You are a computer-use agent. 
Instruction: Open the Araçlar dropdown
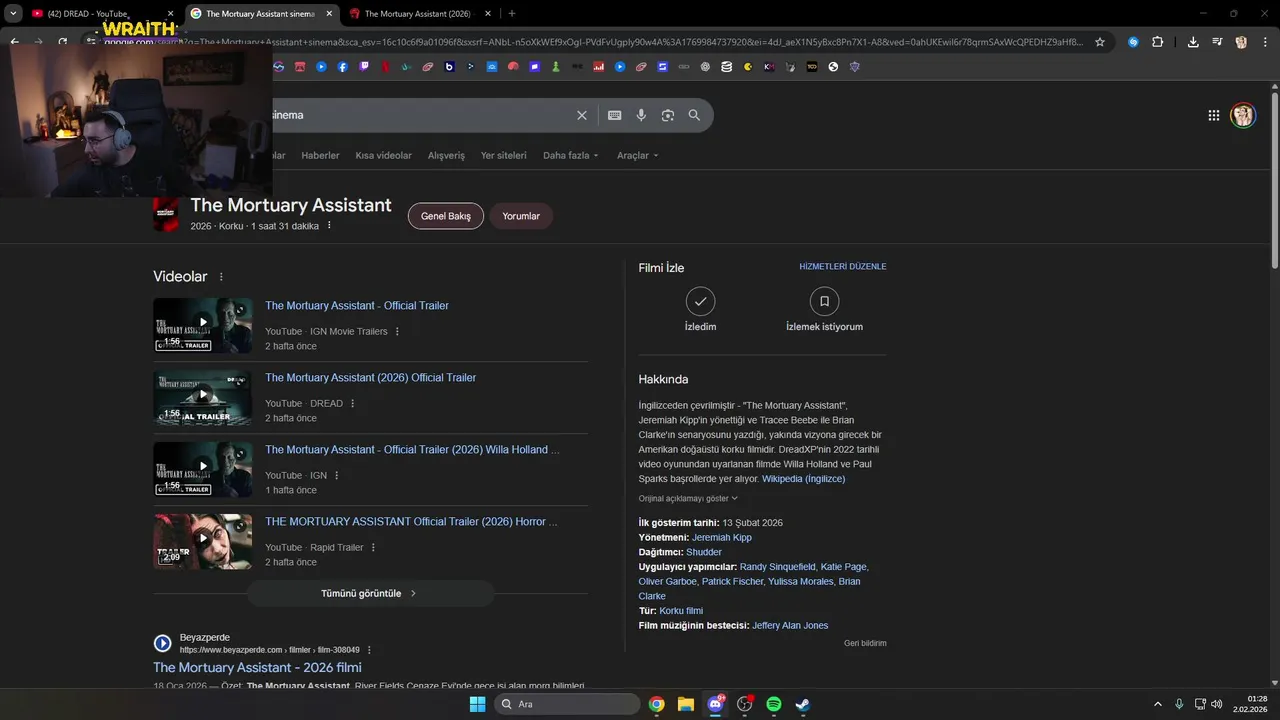pos(638,155)
